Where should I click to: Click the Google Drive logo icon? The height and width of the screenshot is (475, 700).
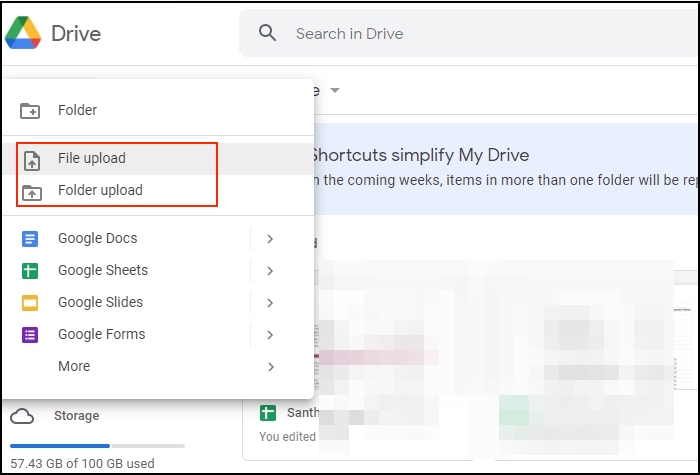click(22, 33)
